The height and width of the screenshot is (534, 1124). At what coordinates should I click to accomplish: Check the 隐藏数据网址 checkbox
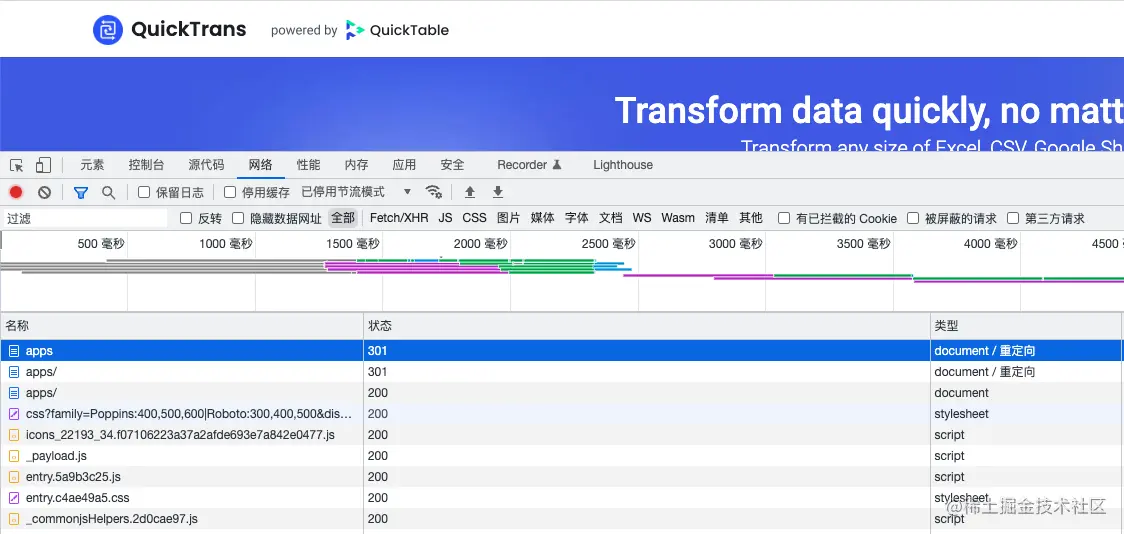[x=238, y=218]
